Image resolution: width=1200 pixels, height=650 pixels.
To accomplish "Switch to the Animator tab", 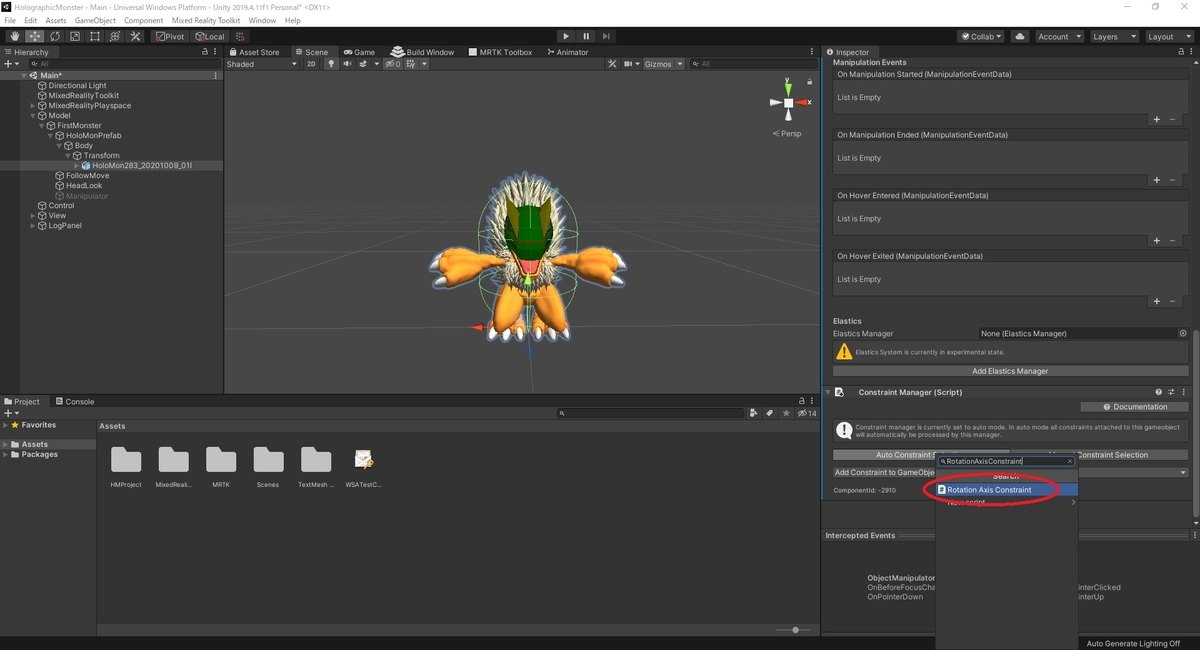I will [567, 52].
